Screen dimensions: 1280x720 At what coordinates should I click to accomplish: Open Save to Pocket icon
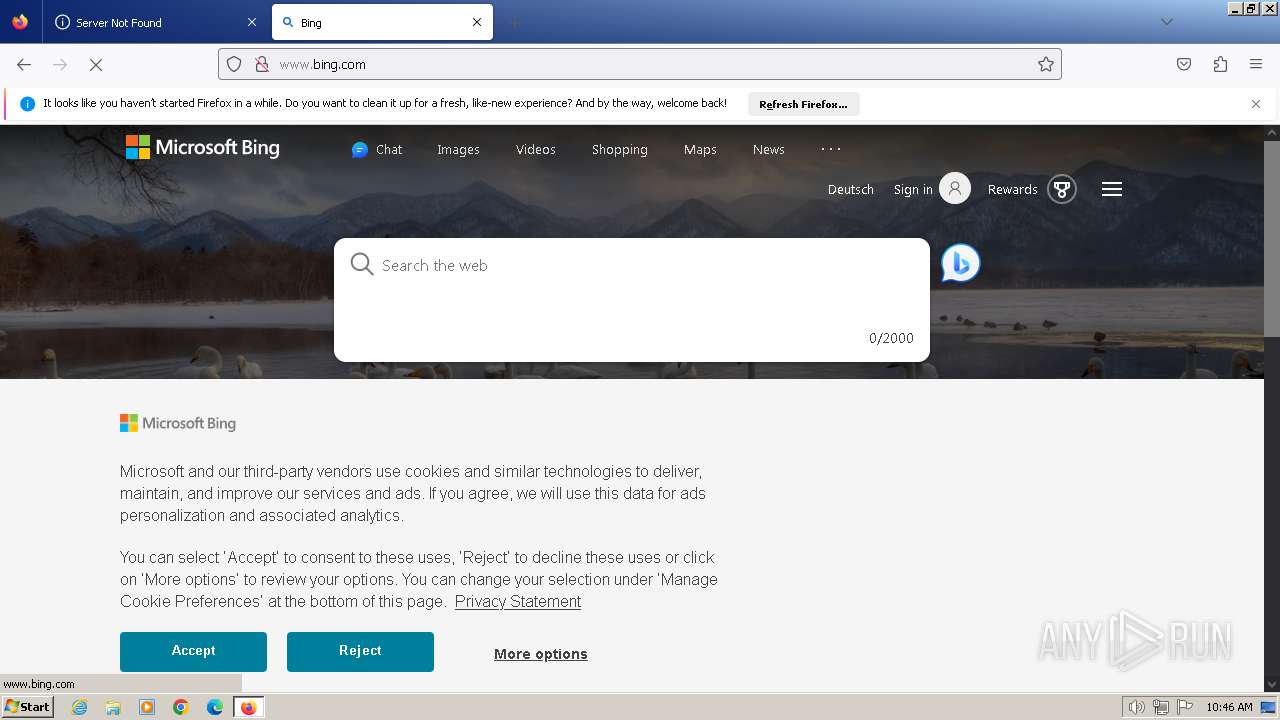point(1184,64)
